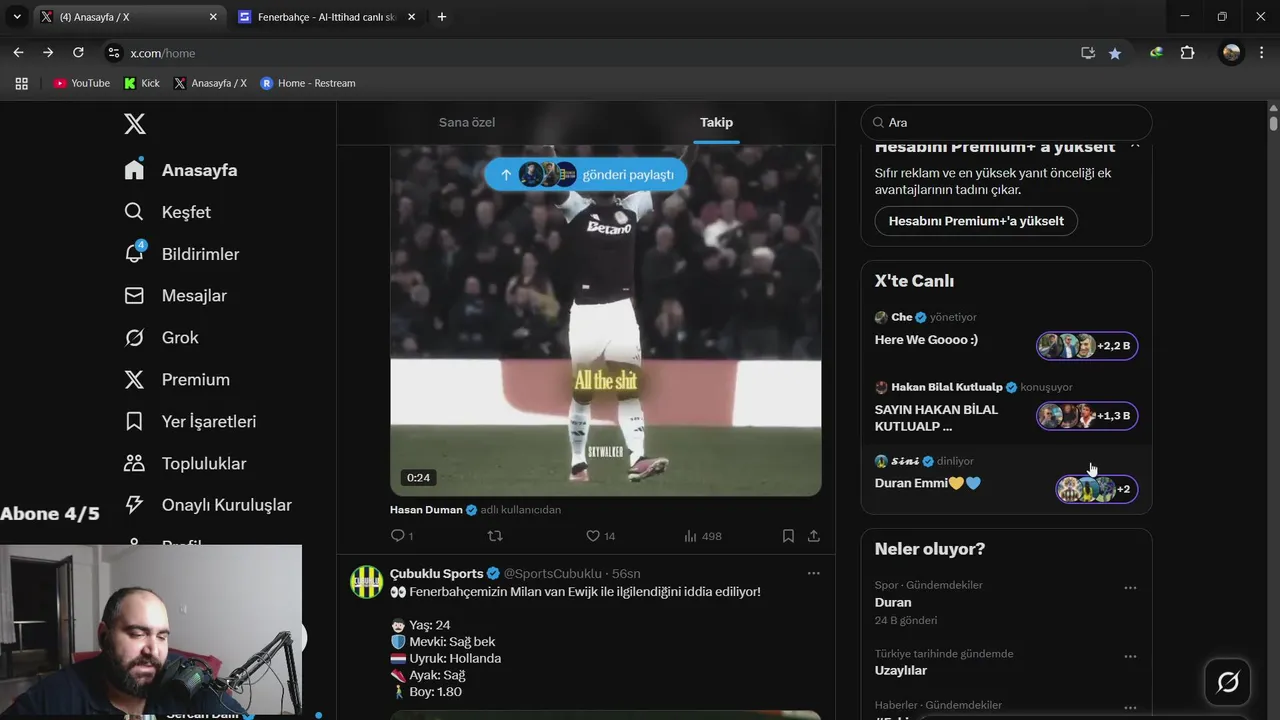Close the Fenerbahçe - Al-Ittihad browser tab
The height and width of the screenshot is (720, 1280).
click(x=411, y=17)
